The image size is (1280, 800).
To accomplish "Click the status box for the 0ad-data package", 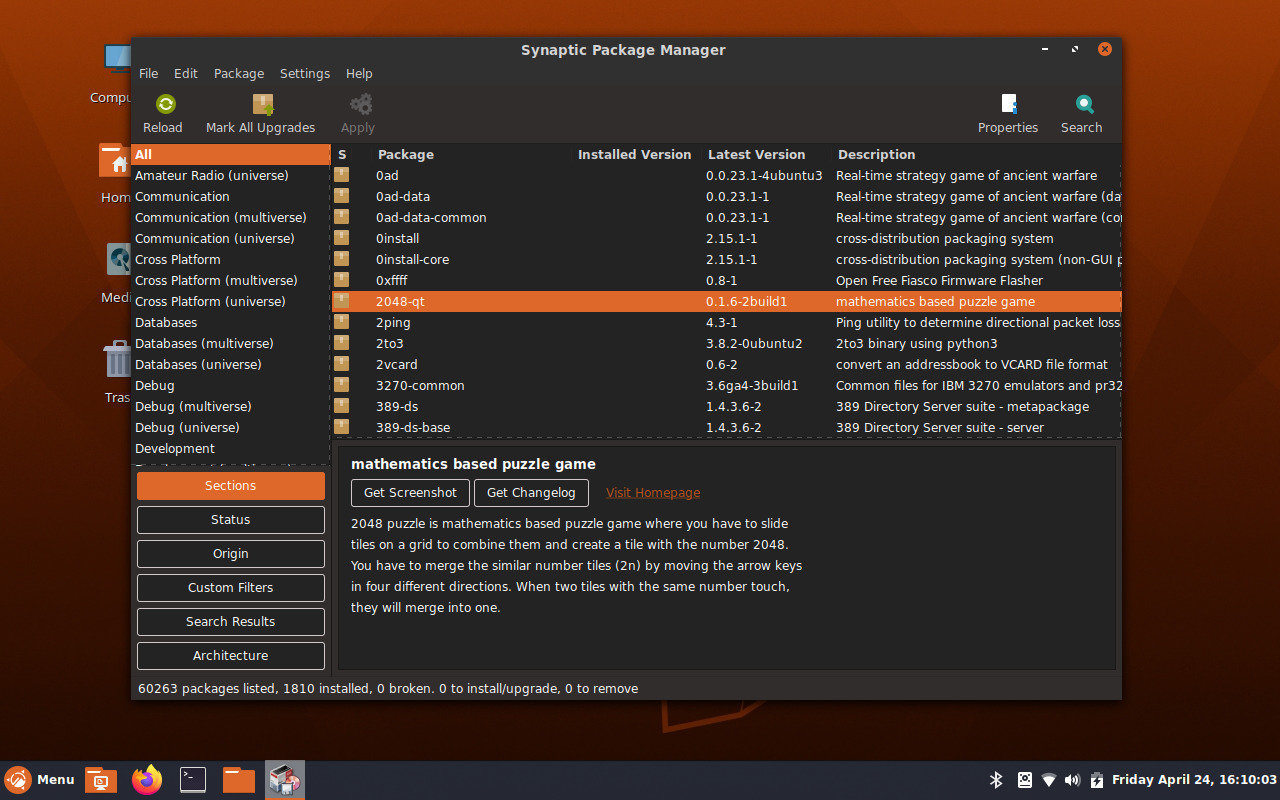I will (x=342, y=196).
